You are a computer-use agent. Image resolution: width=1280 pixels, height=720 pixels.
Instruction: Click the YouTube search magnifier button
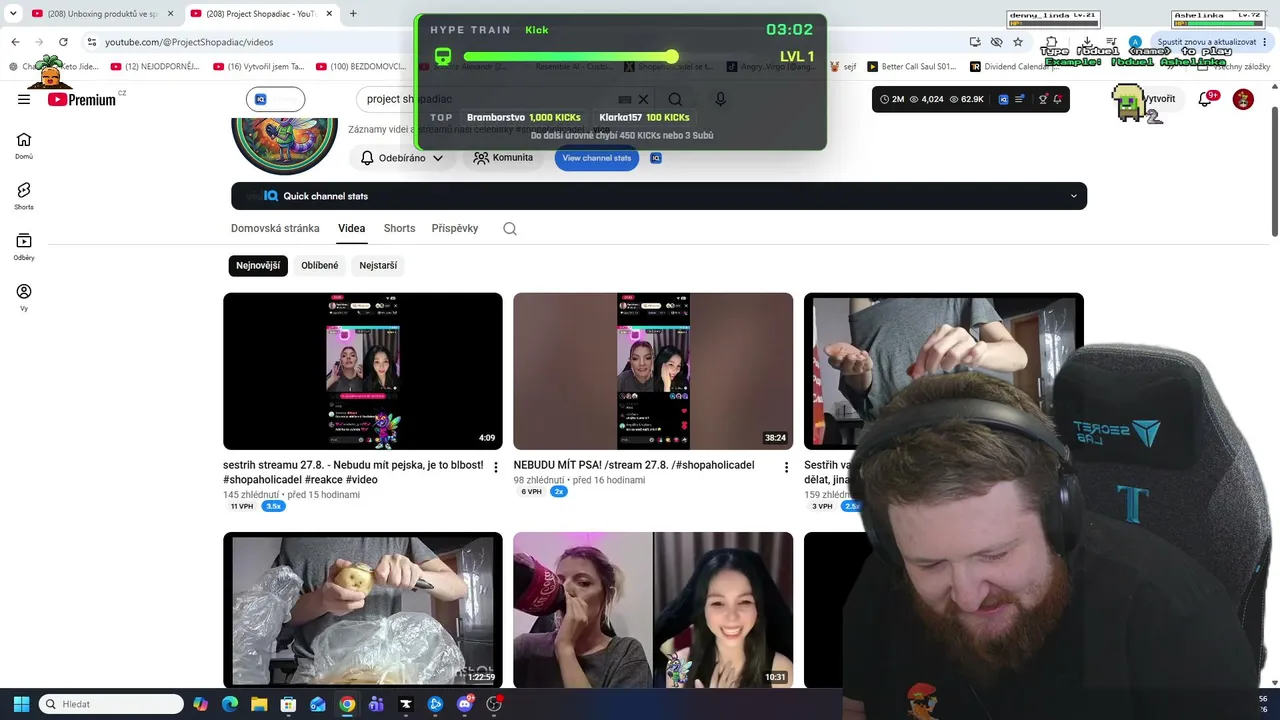tap(675, 99)
